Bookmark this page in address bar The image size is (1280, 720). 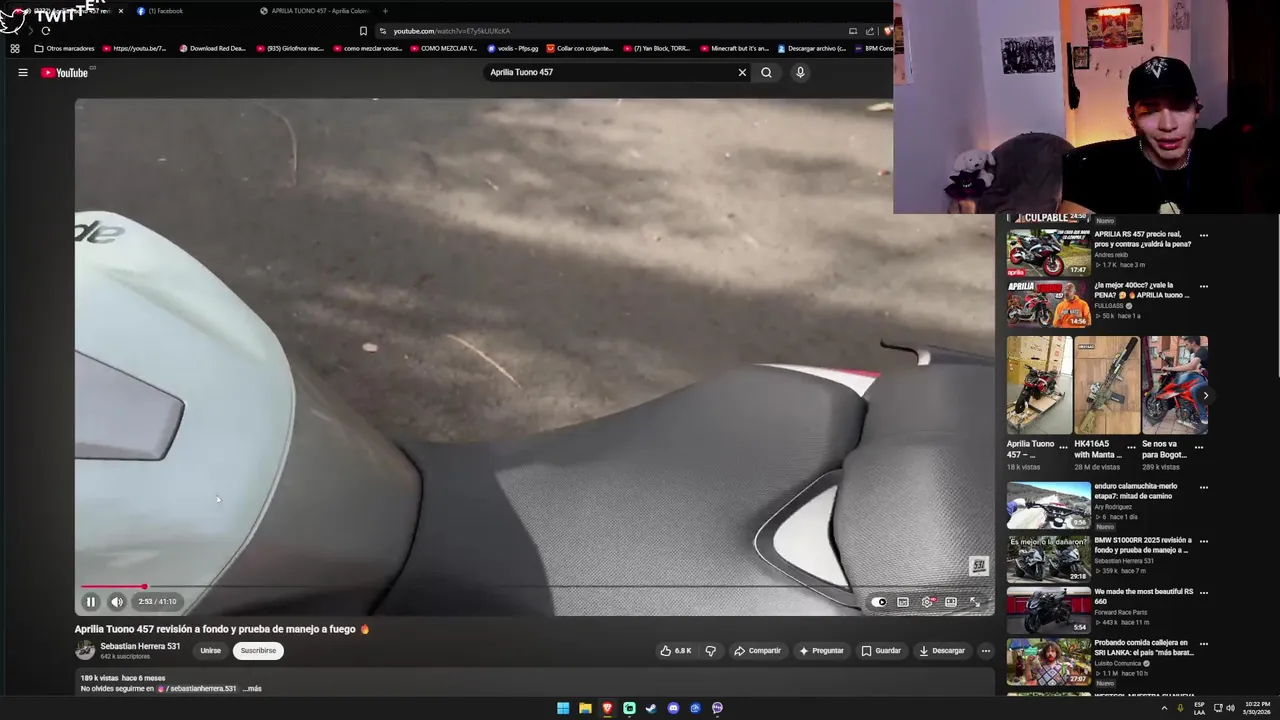[x=363, y=31]
